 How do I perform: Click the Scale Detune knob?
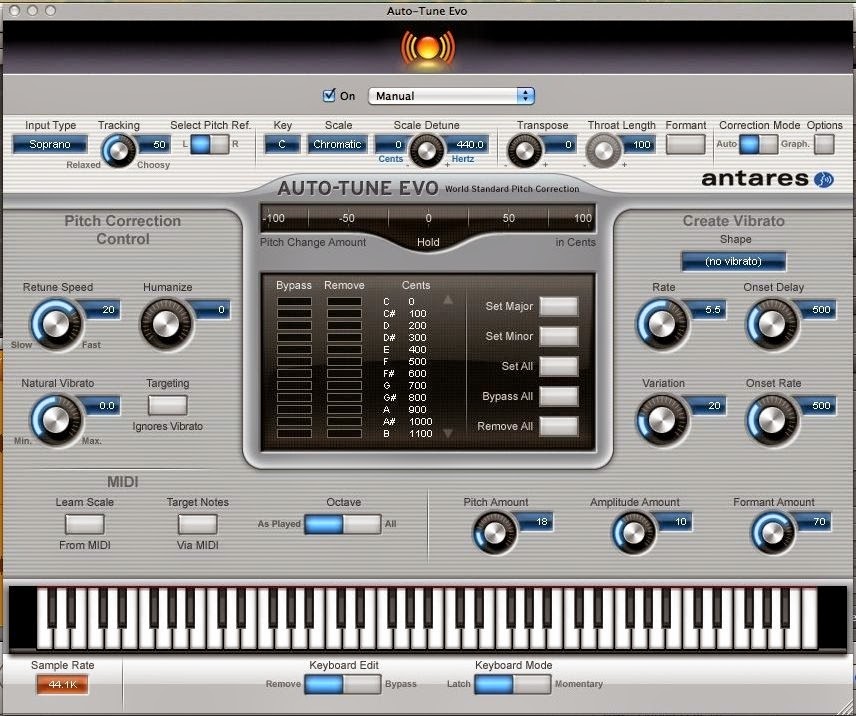pos(426,150)
